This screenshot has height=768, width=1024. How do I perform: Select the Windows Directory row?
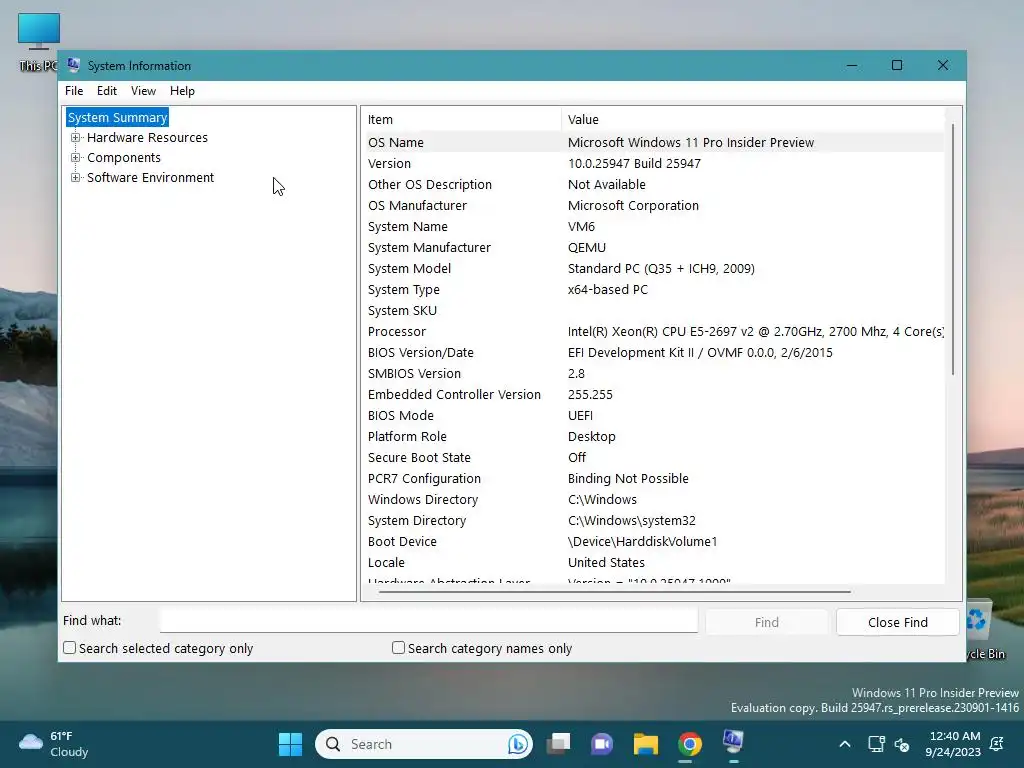point(654,500)
